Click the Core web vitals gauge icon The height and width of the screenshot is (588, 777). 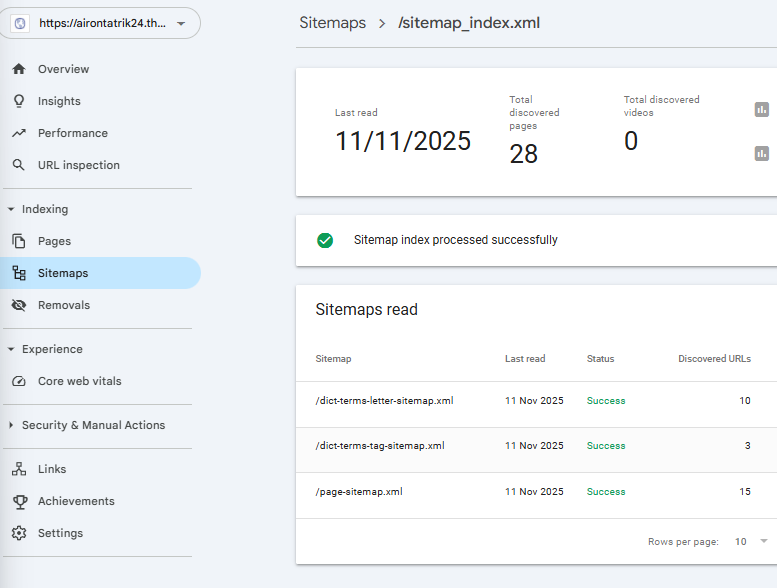point(18,381)
